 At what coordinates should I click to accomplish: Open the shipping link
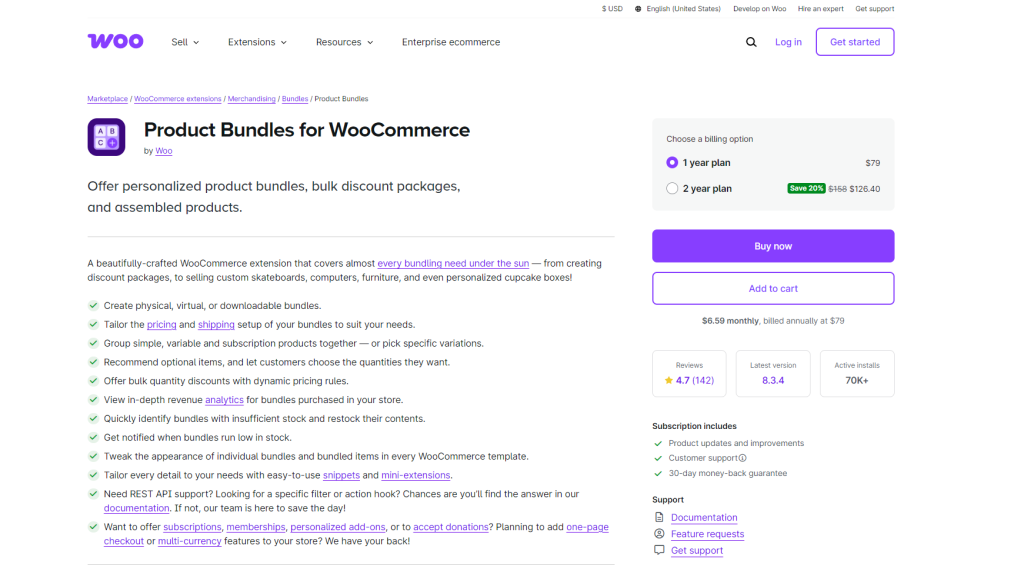216,325
